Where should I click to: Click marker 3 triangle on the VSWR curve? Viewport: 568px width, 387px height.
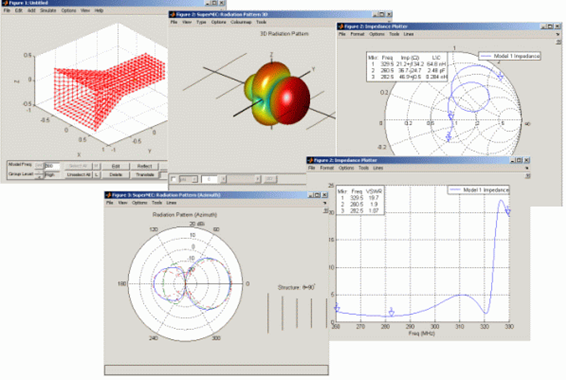click(x=392, y=312)
